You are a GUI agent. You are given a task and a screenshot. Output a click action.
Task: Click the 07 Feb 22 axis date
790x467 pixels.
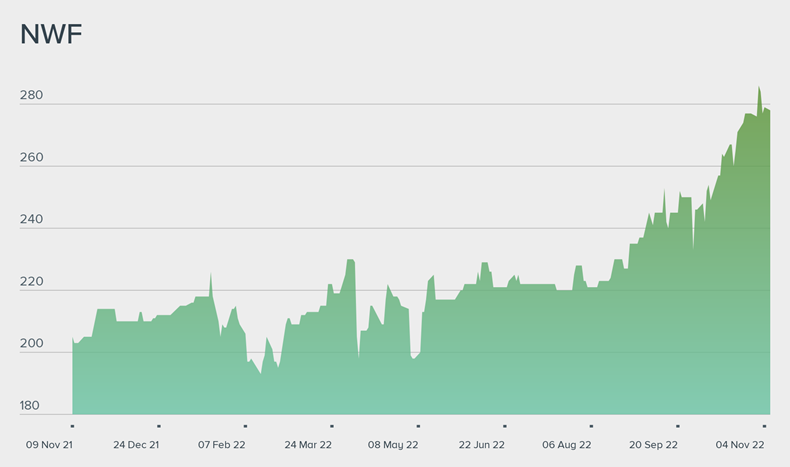pos(222,444)
